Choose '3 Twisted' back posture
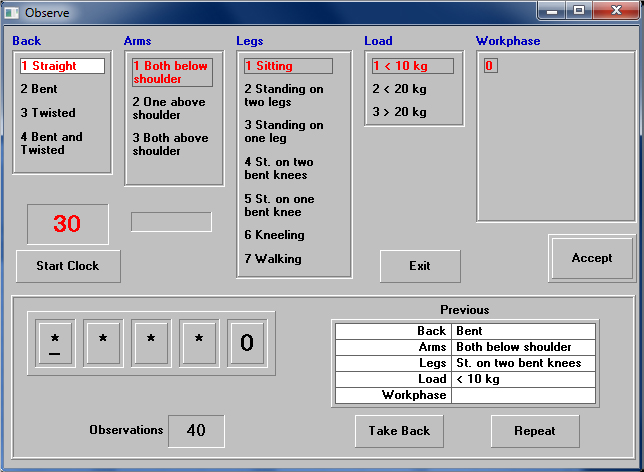The height and width of the screenshot is (472, 644). (x=48, y=113)
